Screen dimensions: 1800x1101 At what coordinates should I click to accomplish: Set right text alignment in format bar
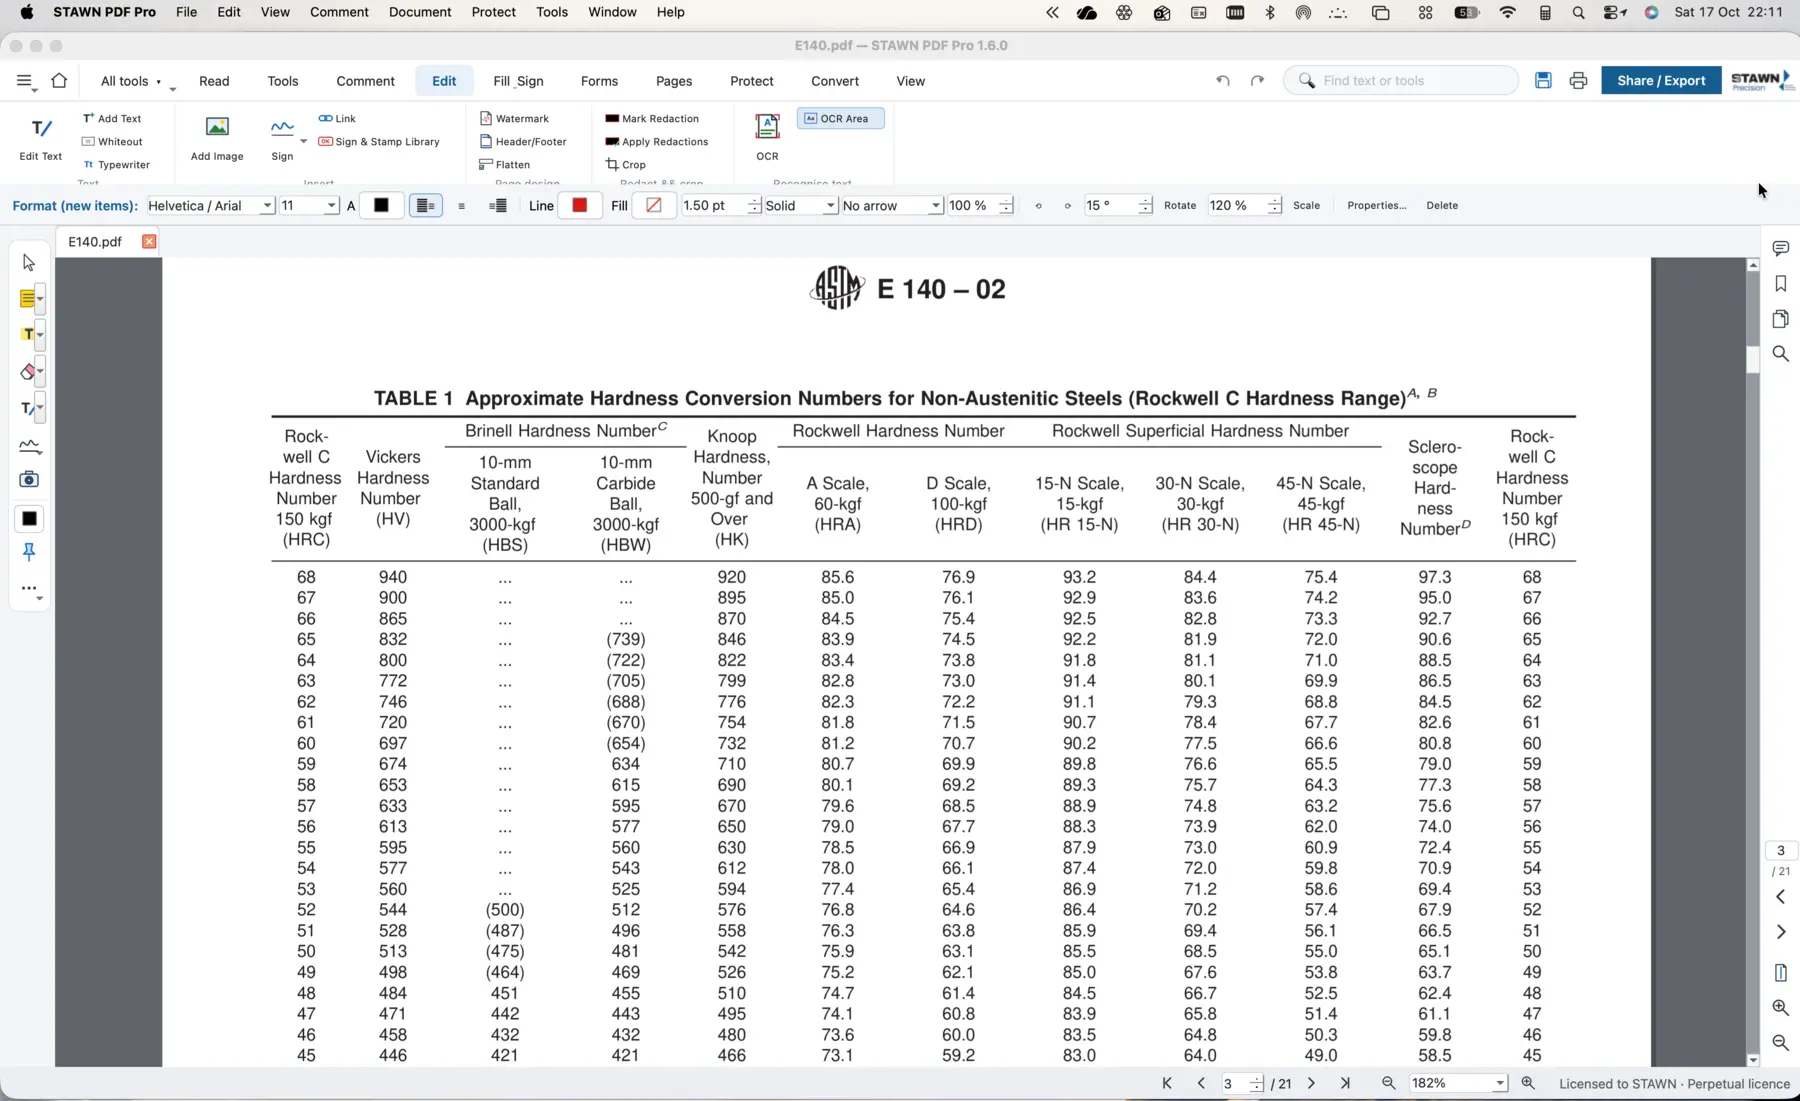click(x=497, y=206)
